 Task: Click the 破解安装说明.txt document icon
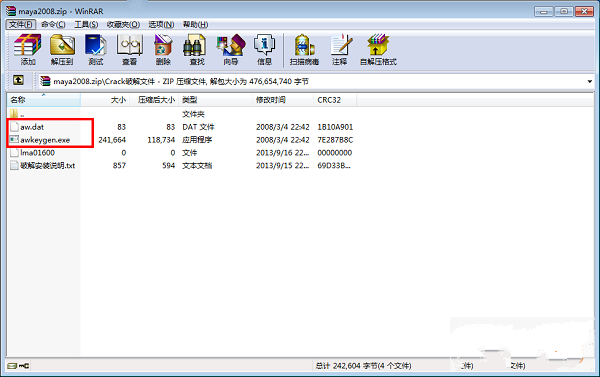tap(14, 165)
